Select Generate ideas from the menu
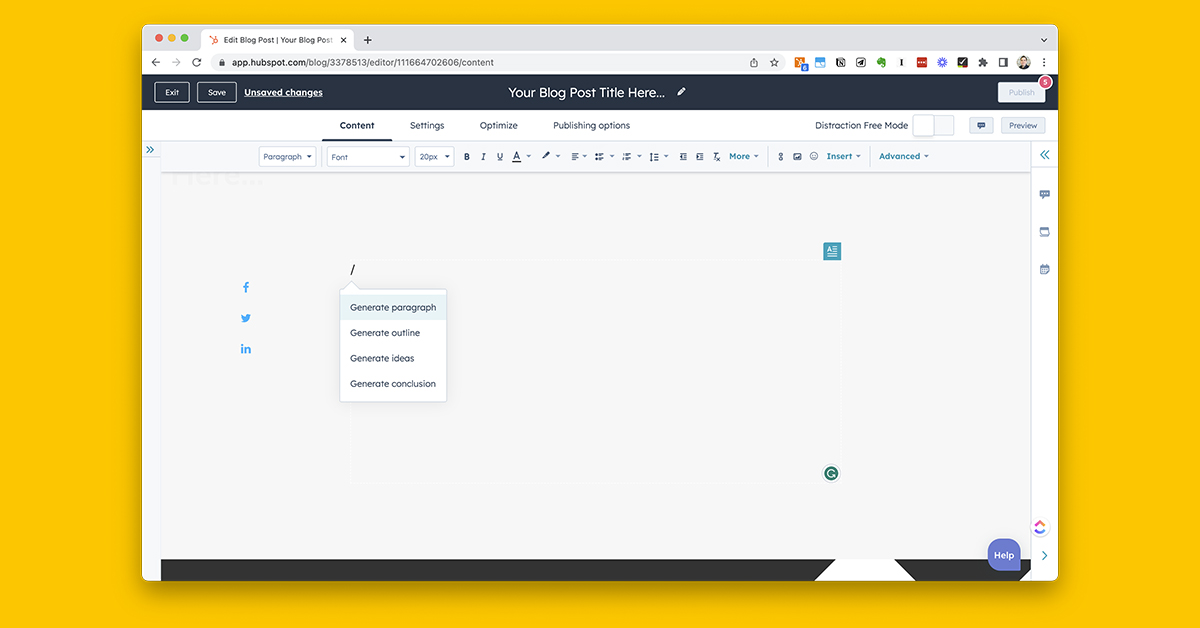1200x628 pixels. [393, 358]
